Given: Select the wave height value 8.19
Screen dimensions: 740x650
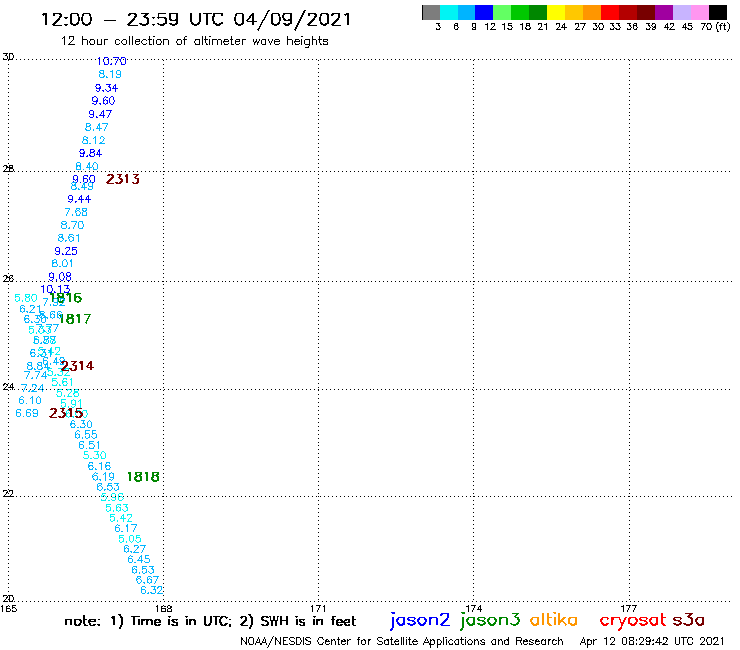Looking at the screenshot, I should tap(110, 74).
